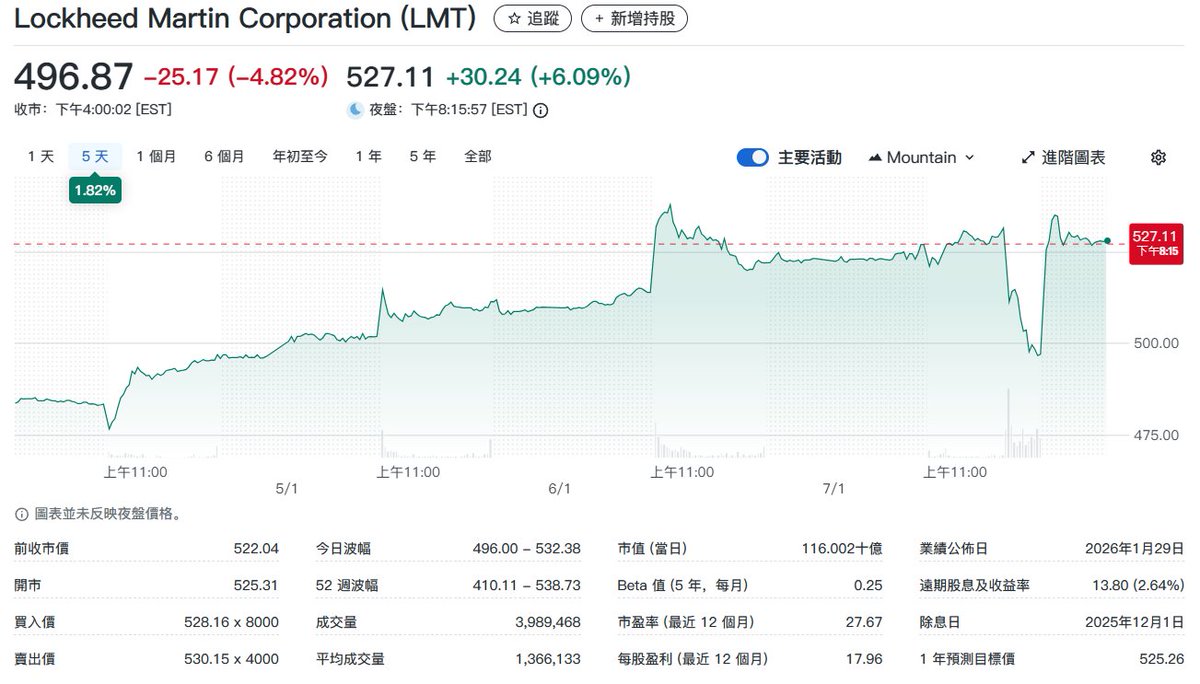Click the star icon inside the 追蹤 button
The width and height of the screenshot is (1200, 684).
(513, 18)
